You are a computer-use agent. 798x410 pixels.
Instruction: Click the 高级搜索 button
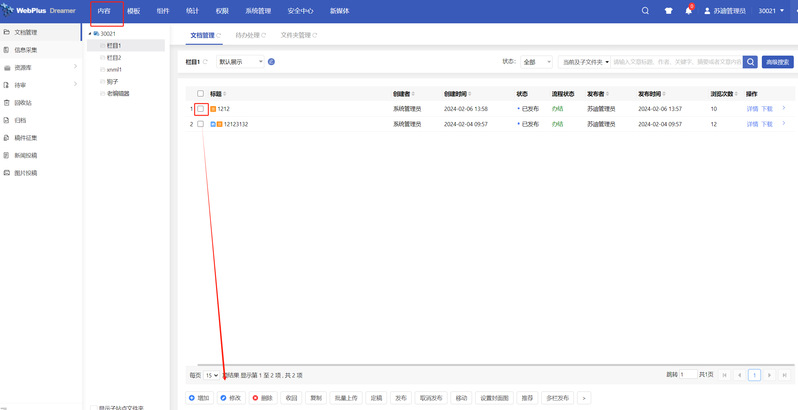pyautogui.click(x=778, y=62)
